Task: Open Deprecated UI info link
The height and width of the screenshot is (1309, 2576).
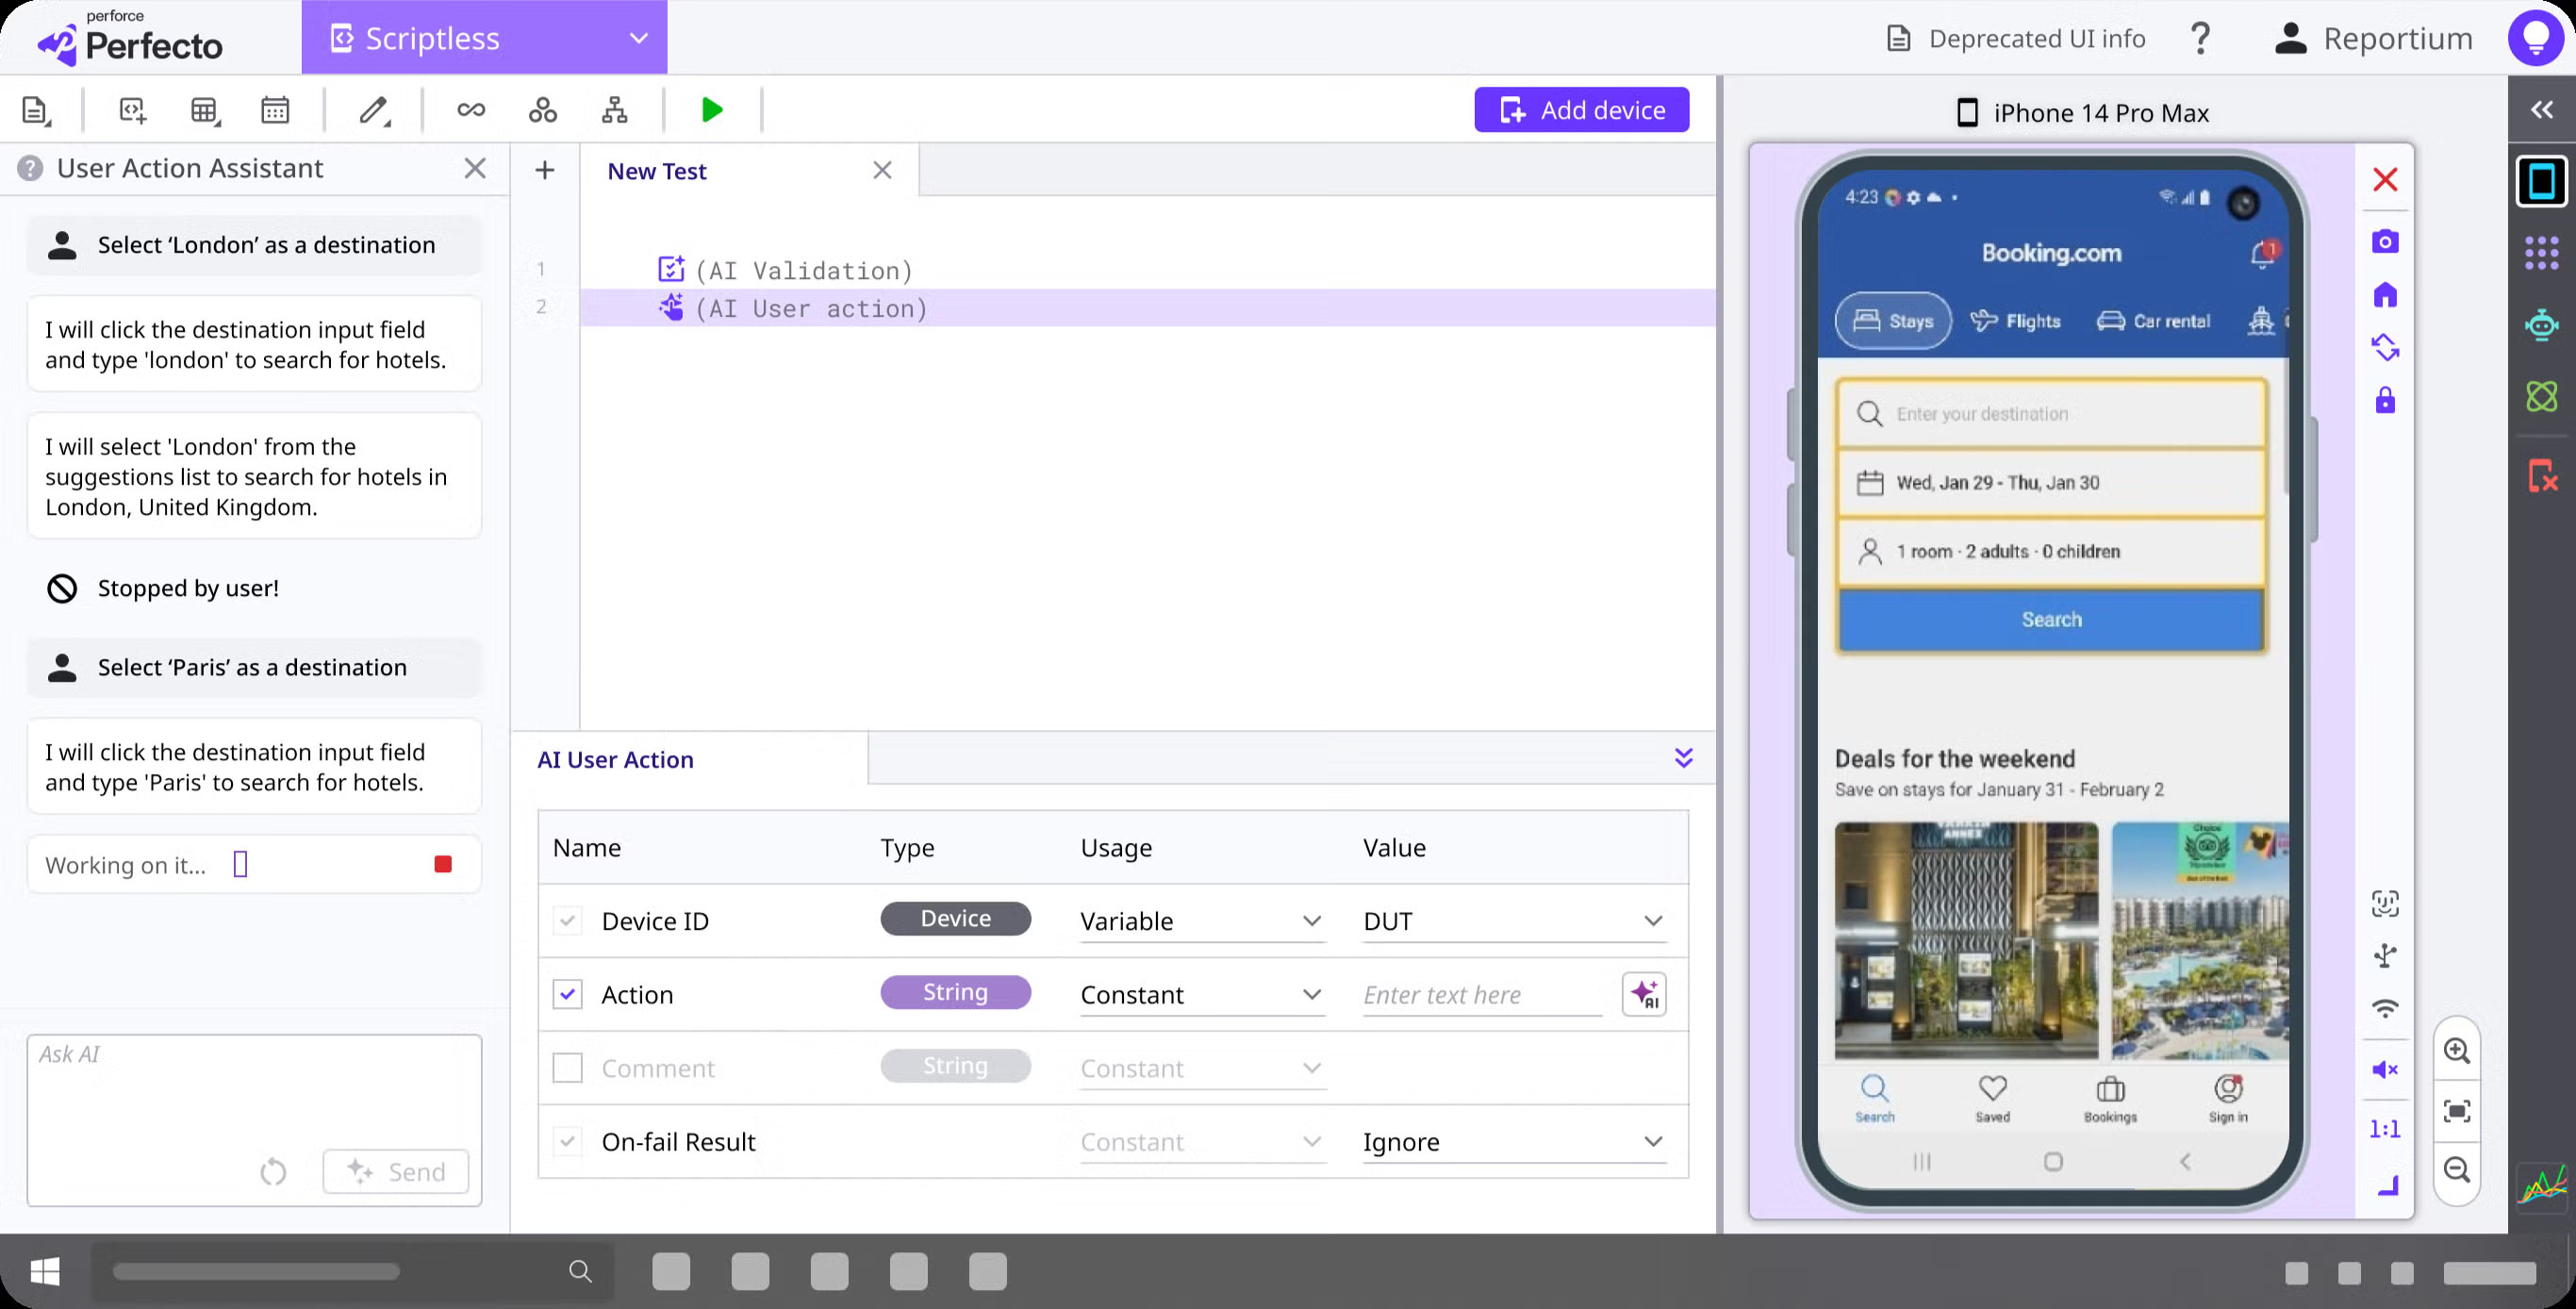Action: tap(2016, 39)
